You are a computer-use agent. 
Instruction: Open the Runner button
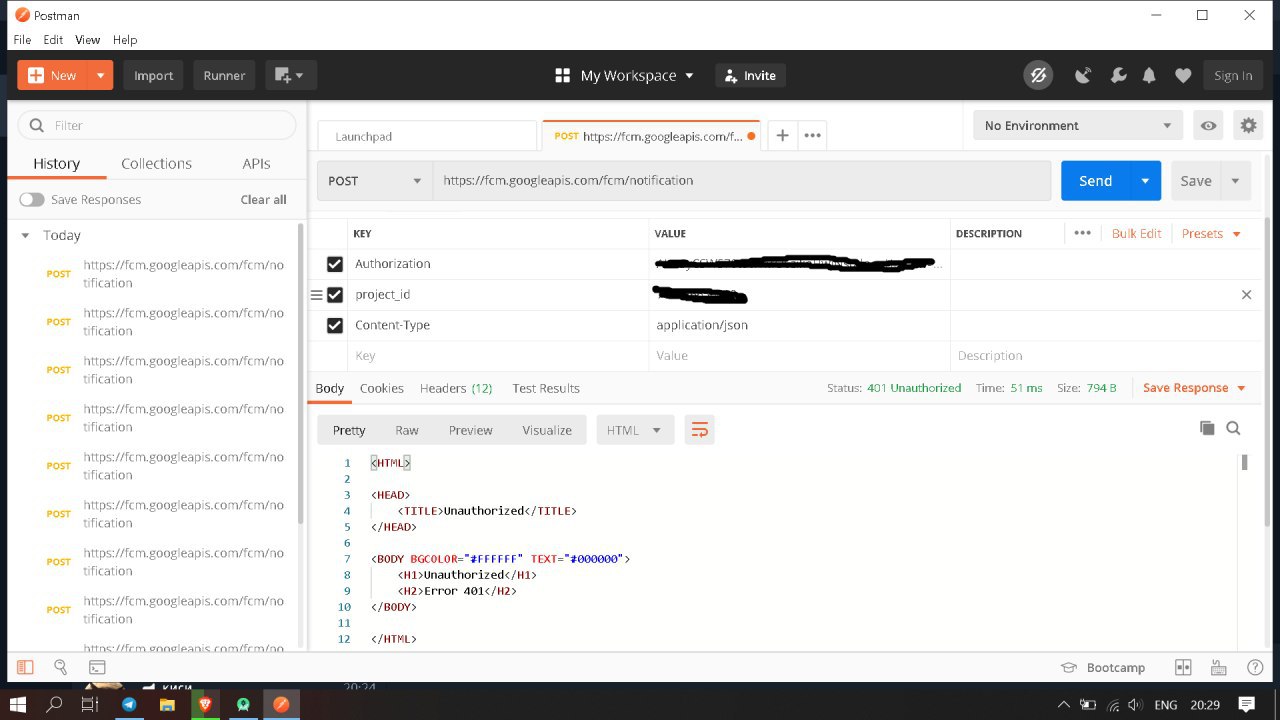224,75
